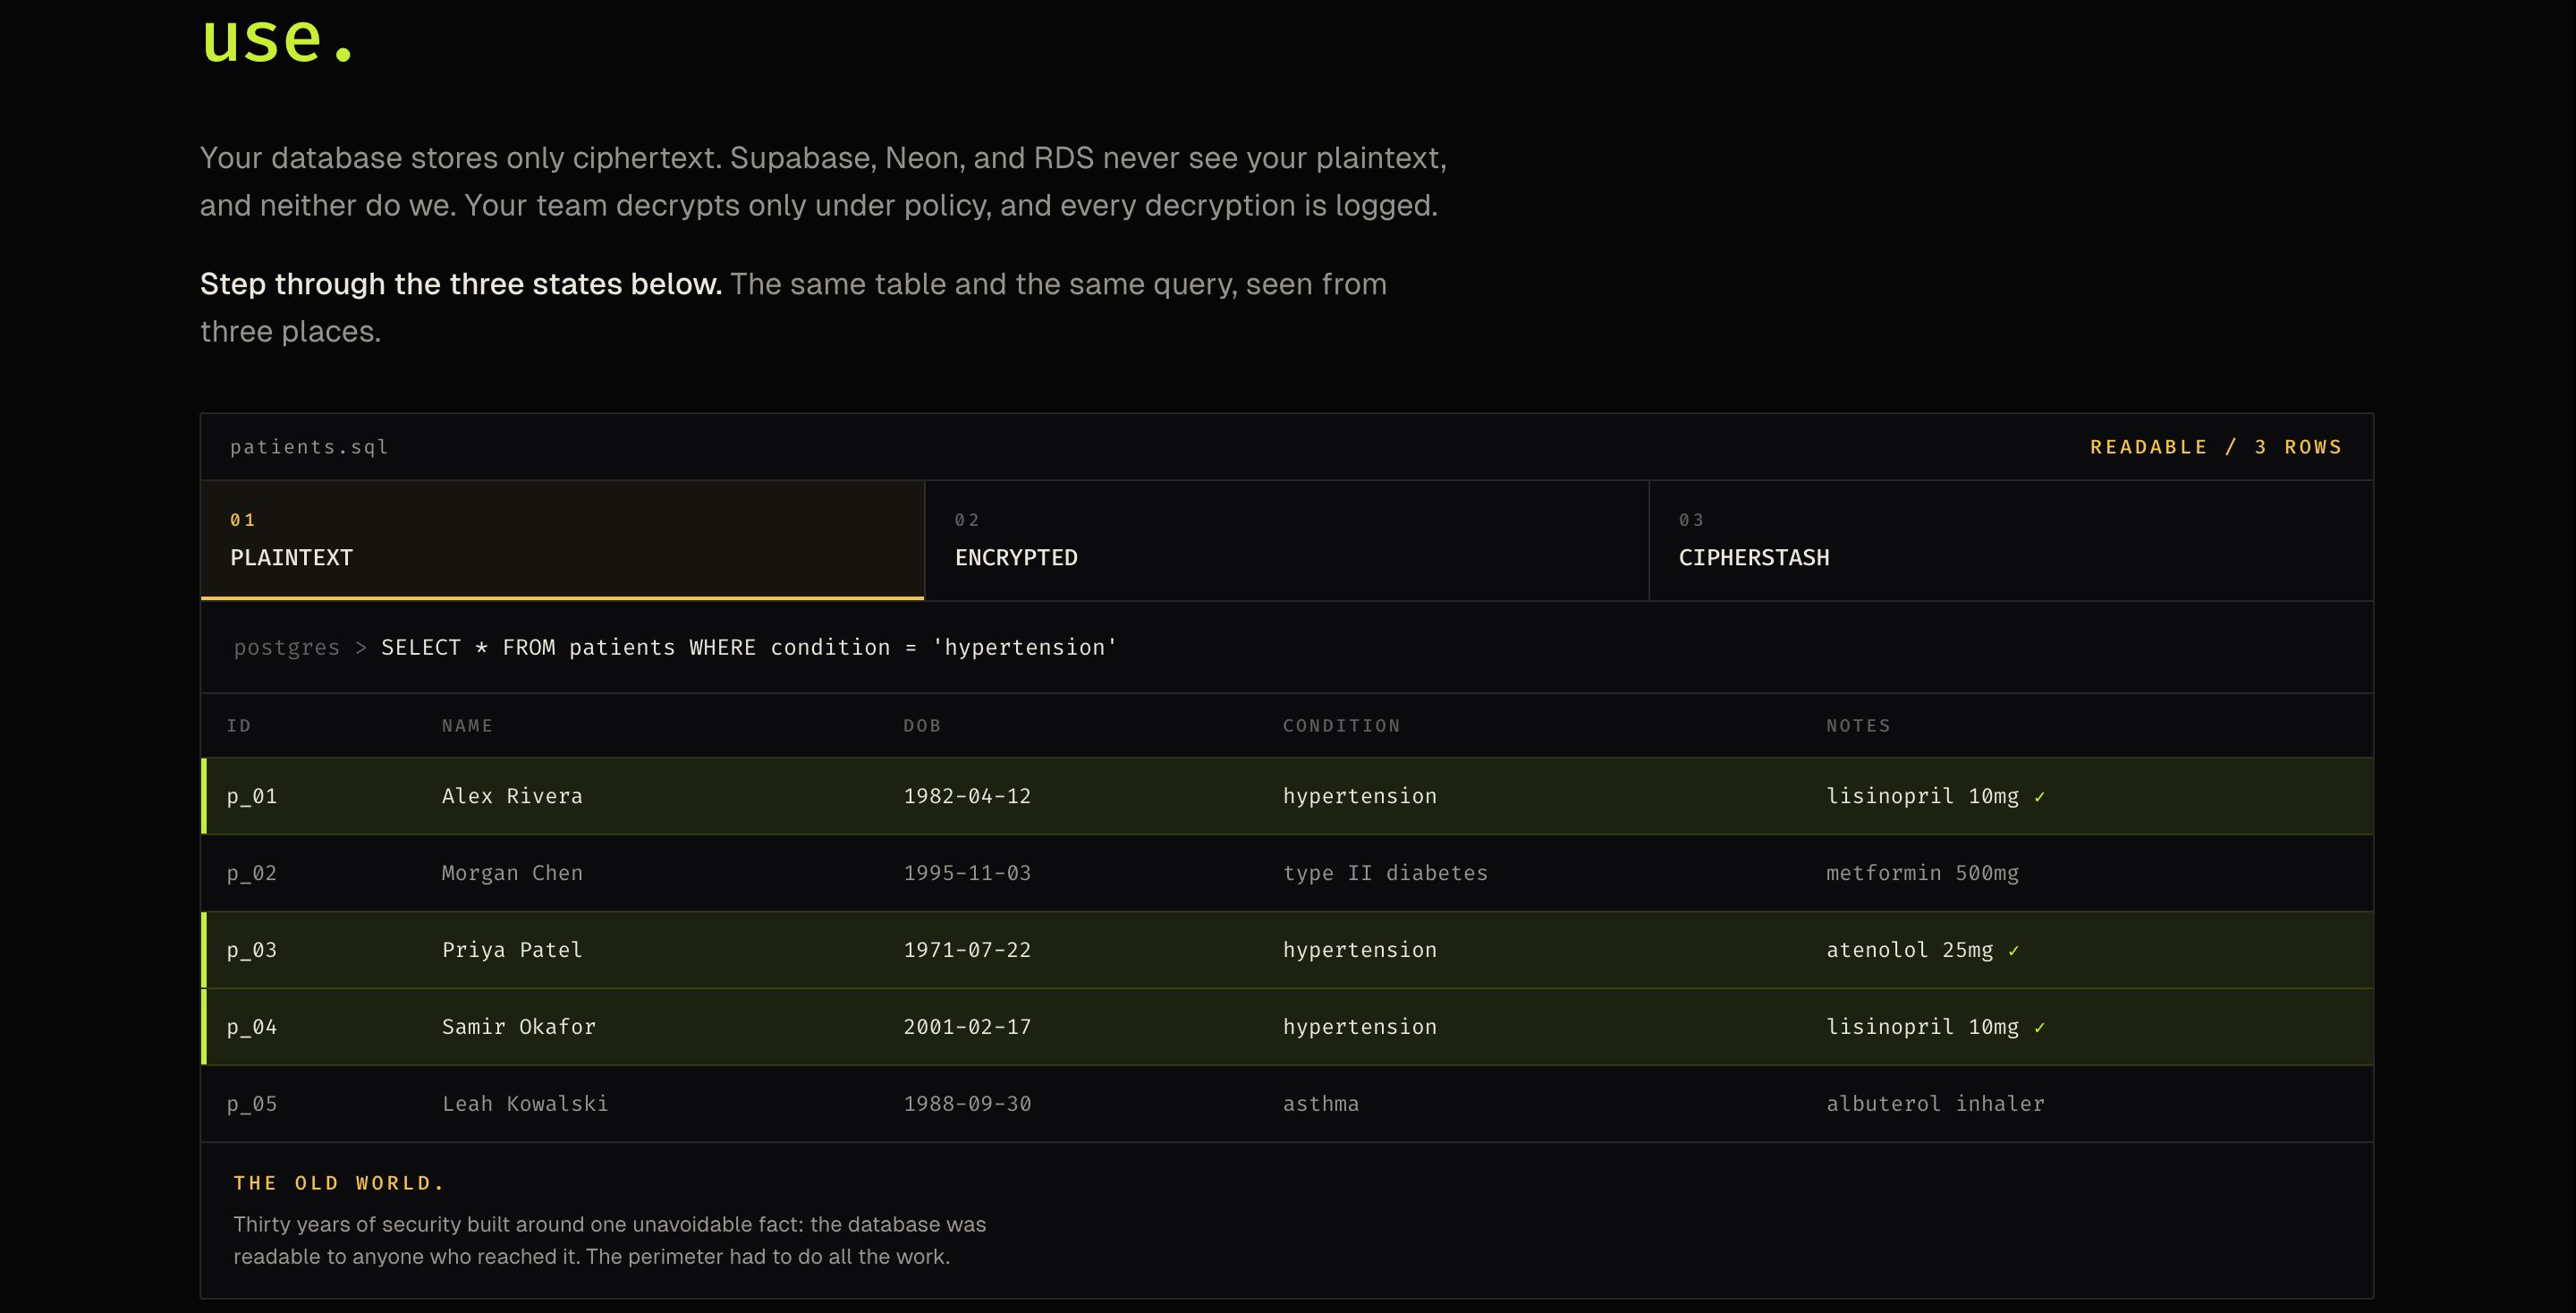The width and height of the screenshot is (2576, 1313).
Task: Switch to the 01 PLAINTEXT tab
Action: tap(562, 540)
